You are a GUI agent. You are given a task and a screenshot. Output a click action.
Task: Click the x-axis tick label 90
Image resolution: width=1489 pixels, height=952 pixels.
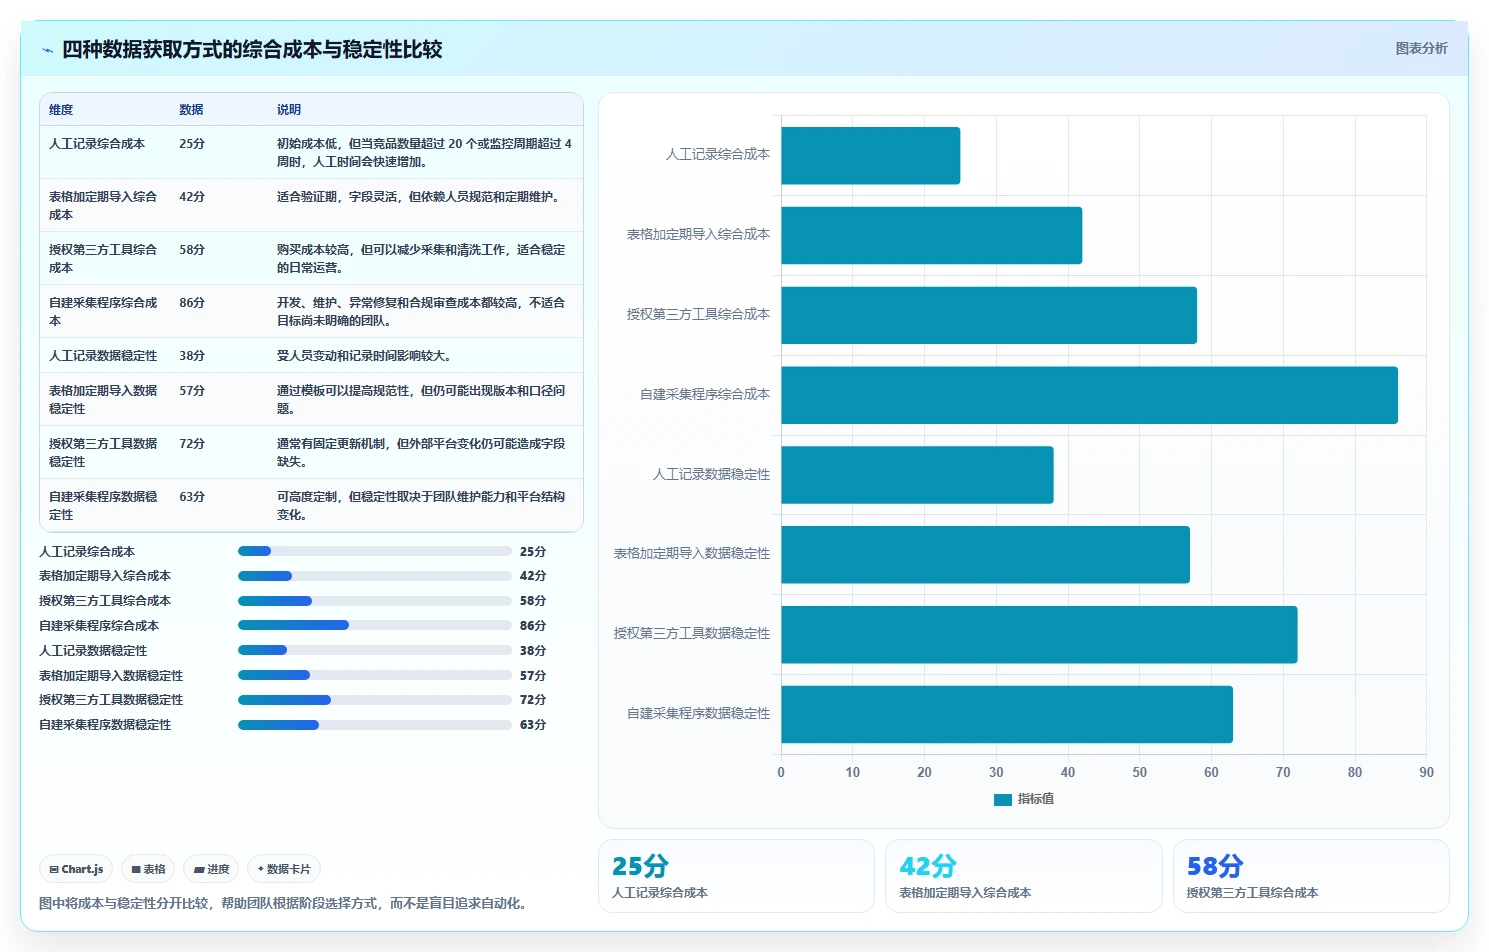pos(1426,772)
